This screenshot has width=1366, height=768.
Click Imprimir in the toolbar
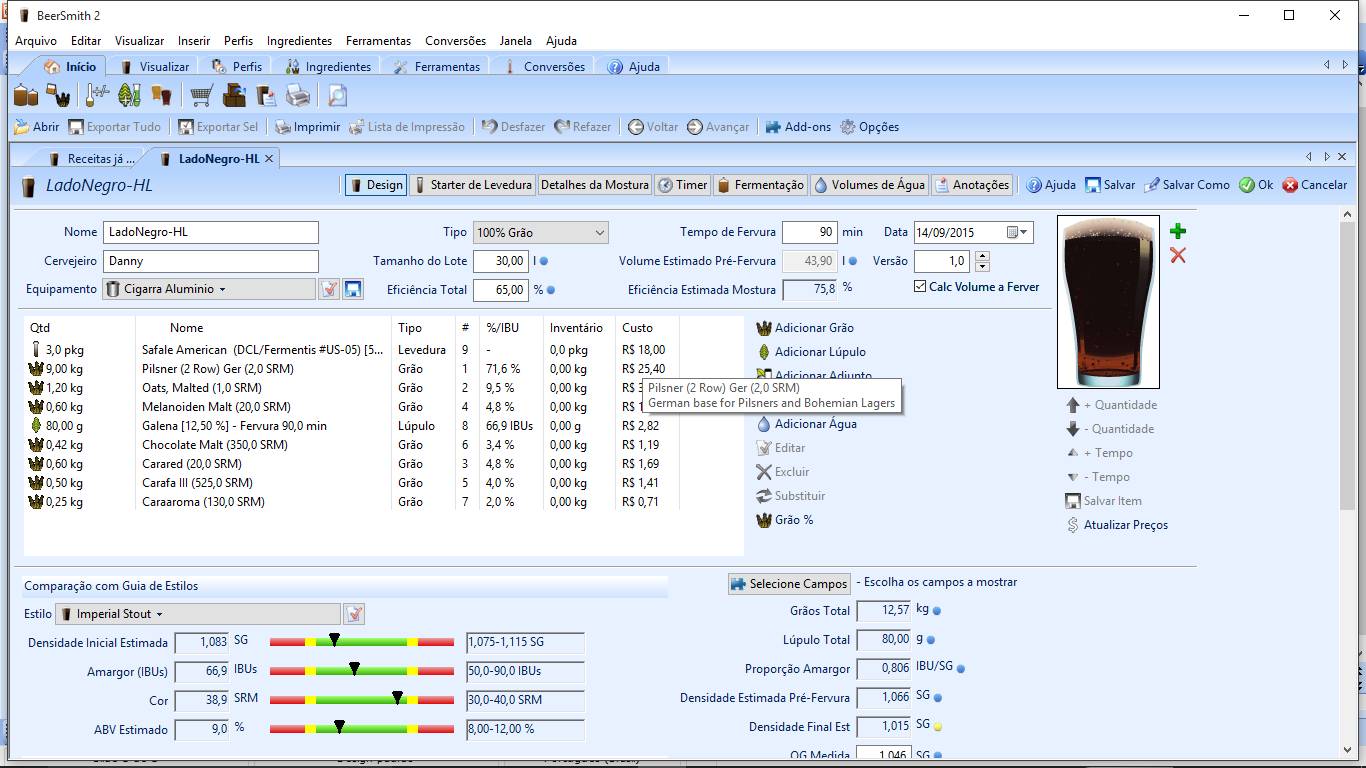307,127
